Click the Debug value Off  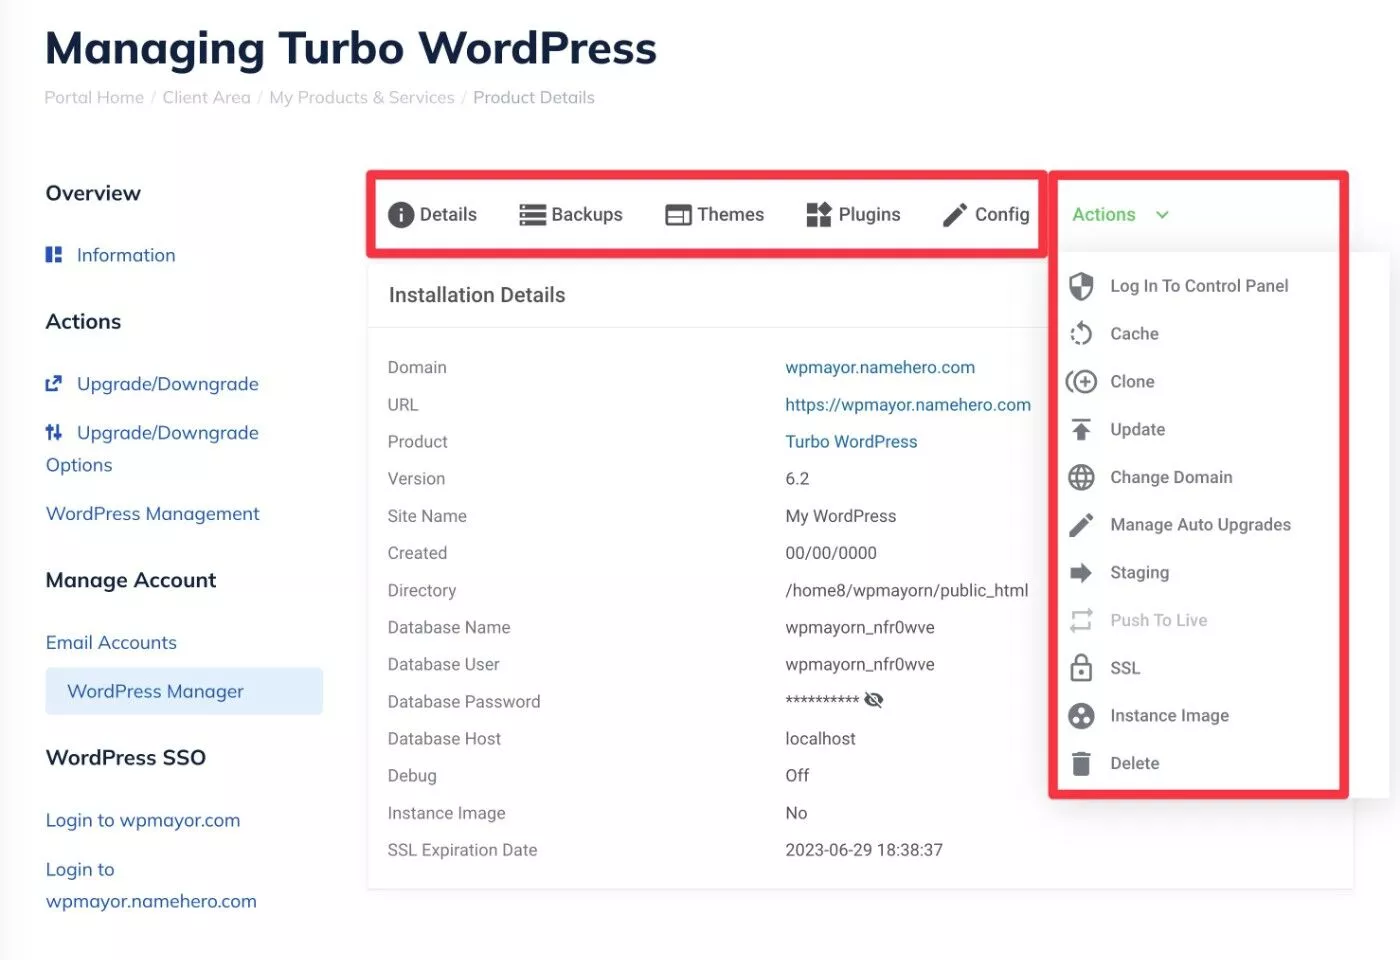797,776
